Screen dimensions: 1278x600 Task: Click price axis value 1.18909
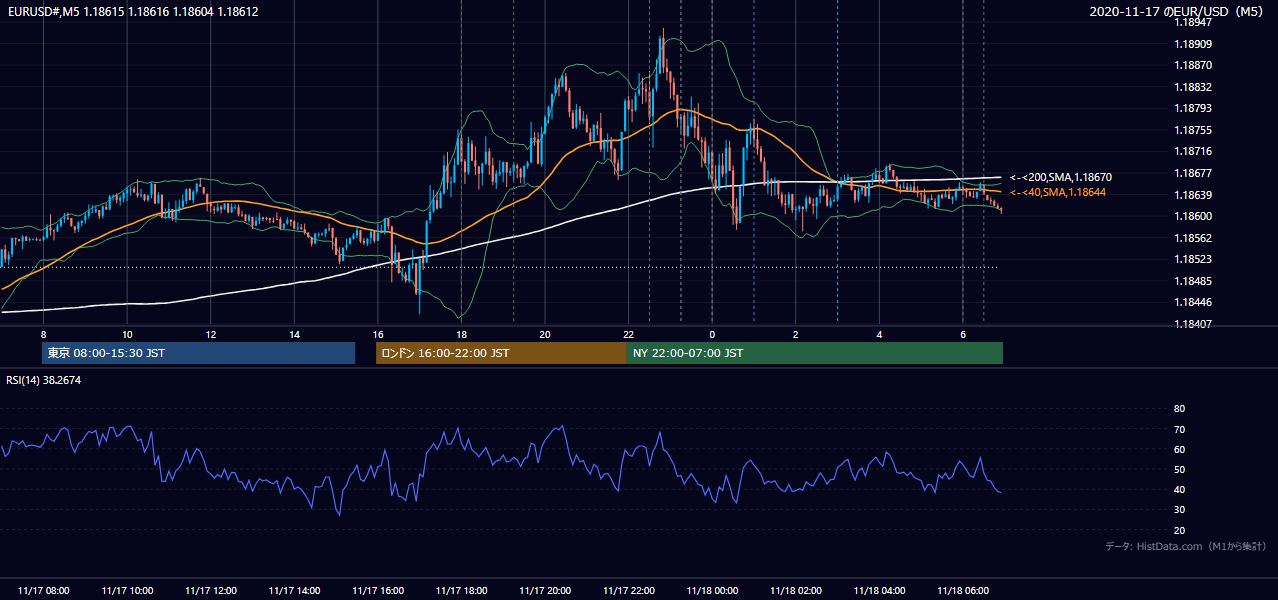1192,44
